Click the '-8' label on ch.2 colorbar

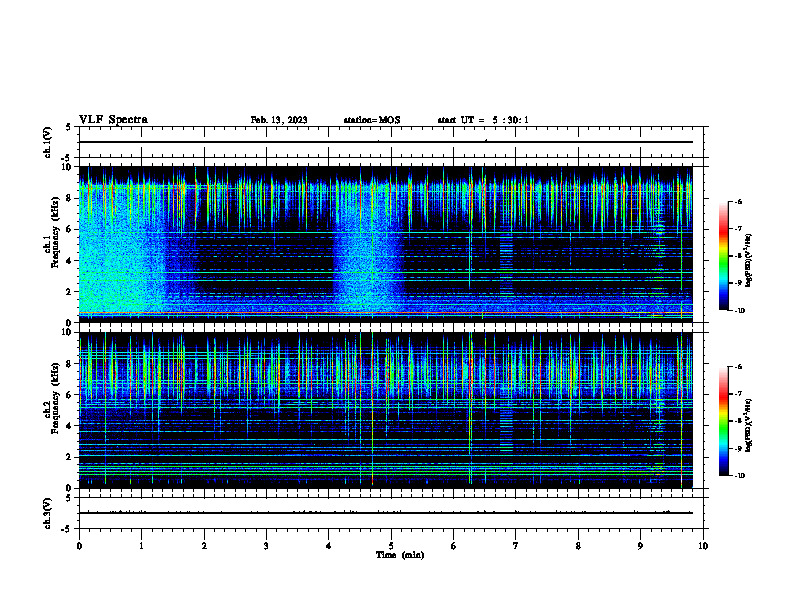[738, 421]
